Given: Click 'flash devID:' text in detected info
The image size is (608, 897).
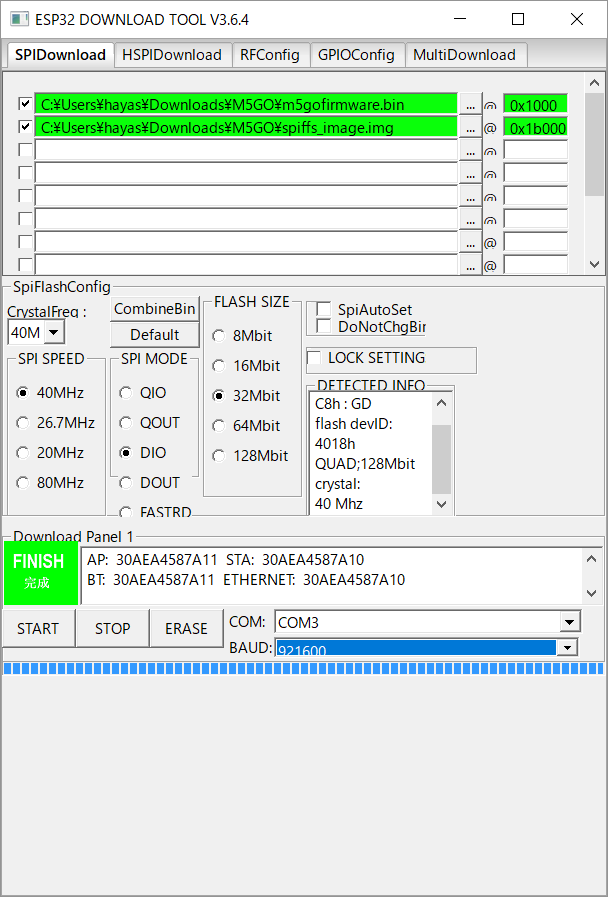Looking at the screenshot, I should coord(353,424).
